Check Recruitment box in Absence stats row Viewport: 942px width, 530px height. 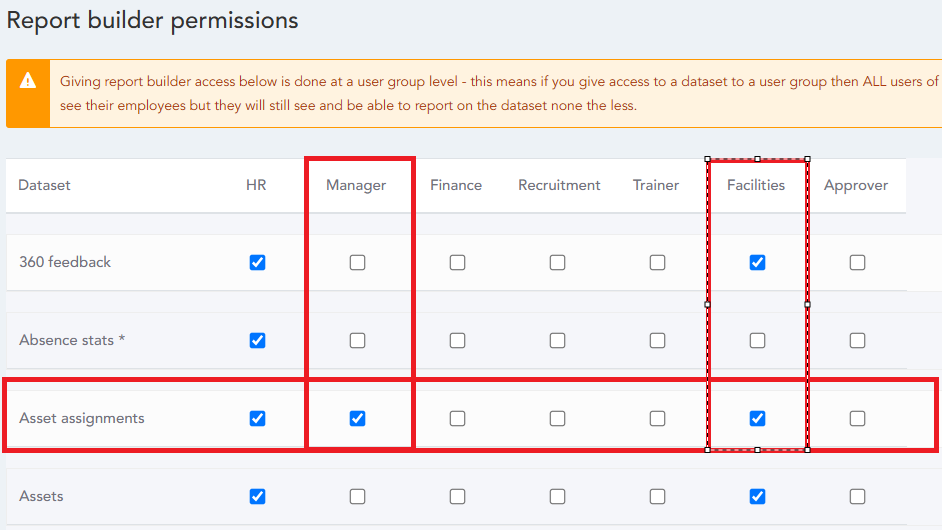(x=557, y=341)
